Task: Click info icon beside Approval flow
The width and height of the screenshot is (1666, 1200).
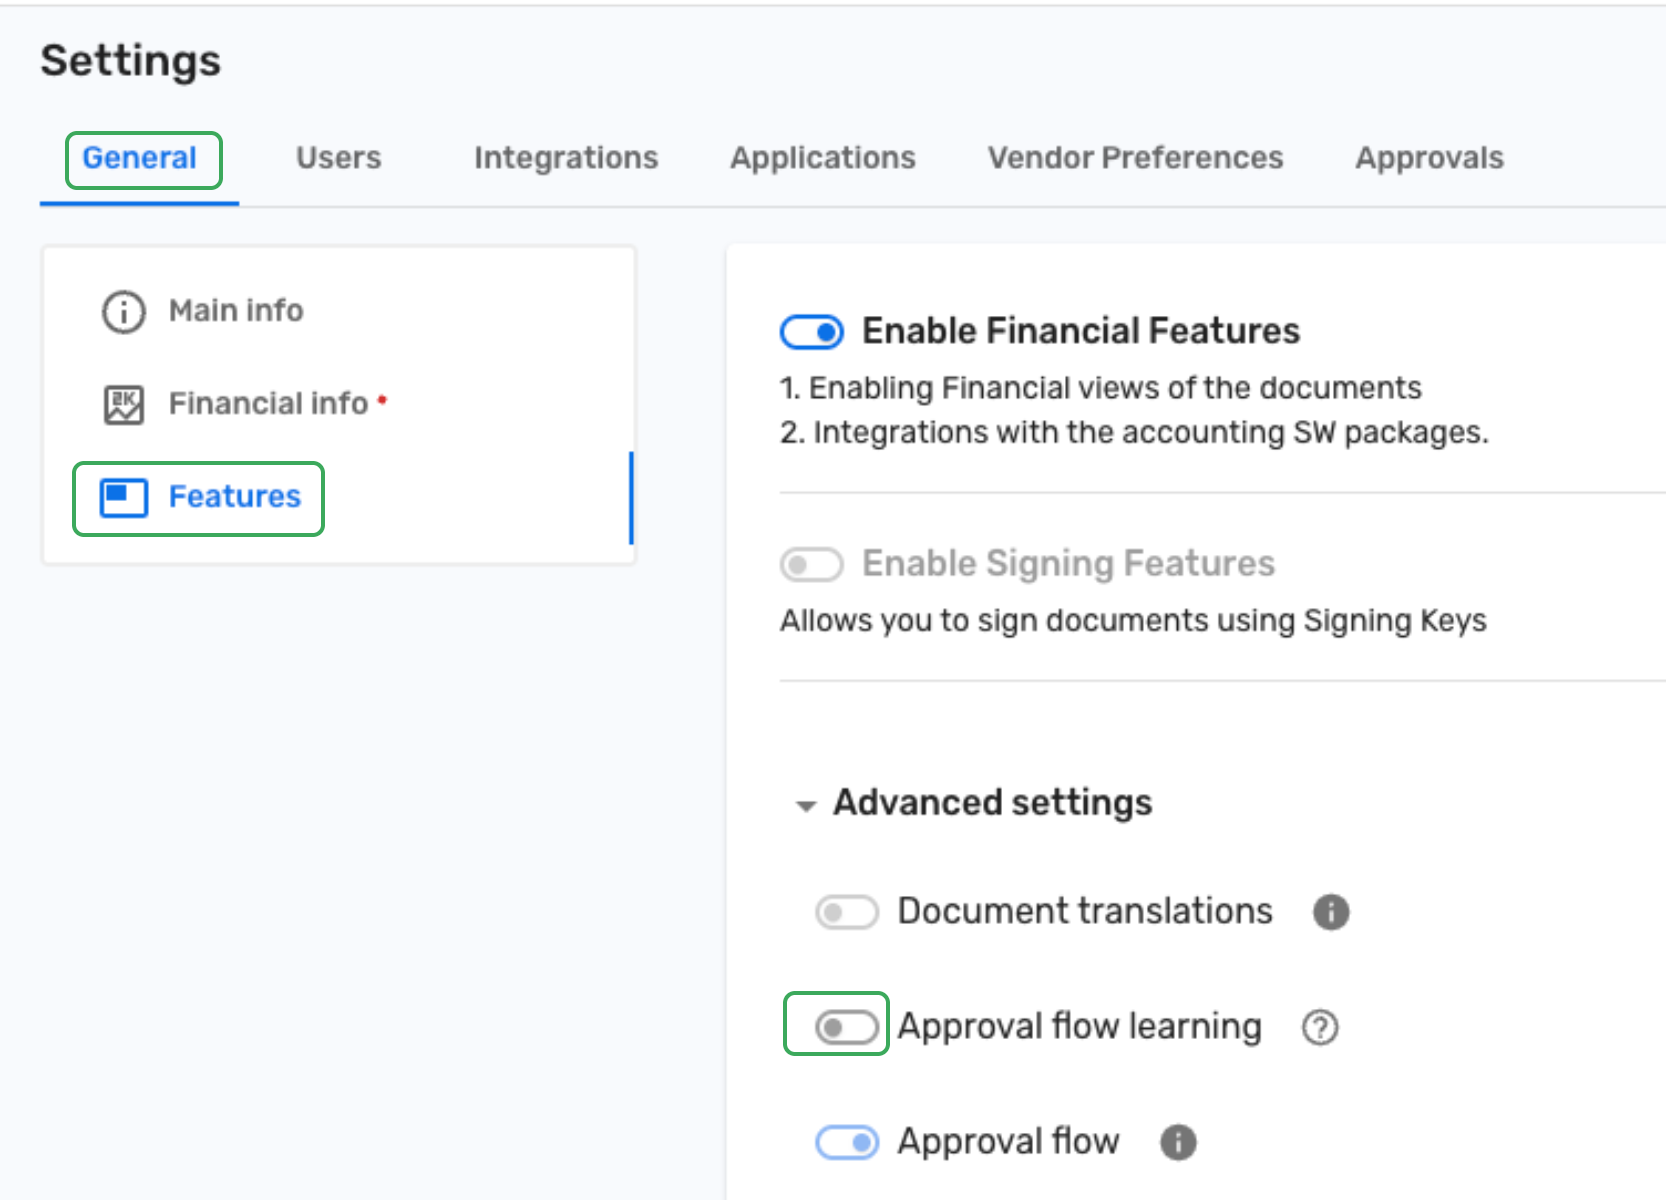Action: 1178,1142
